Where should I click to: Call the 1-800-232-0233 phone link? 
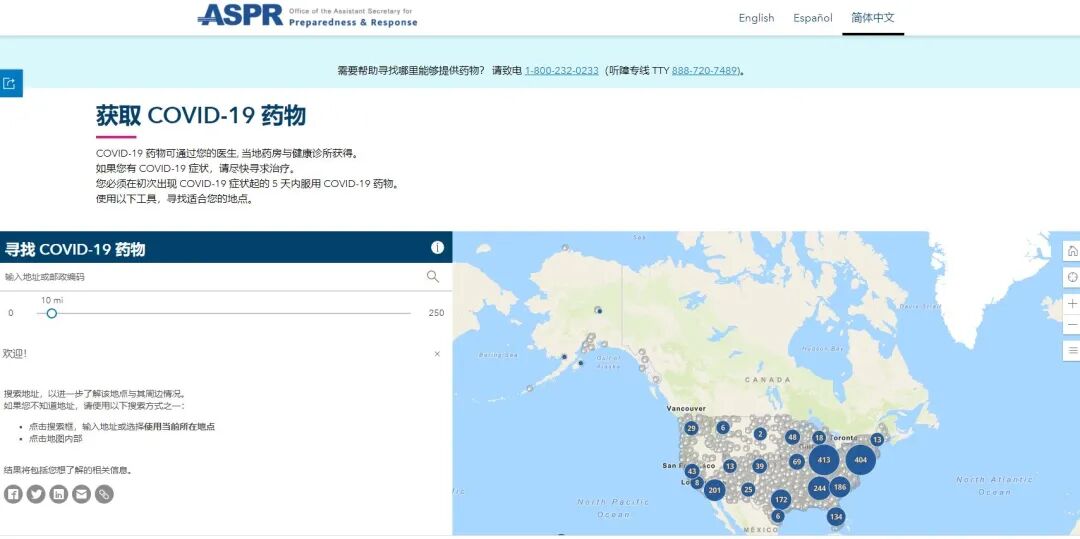561,70
